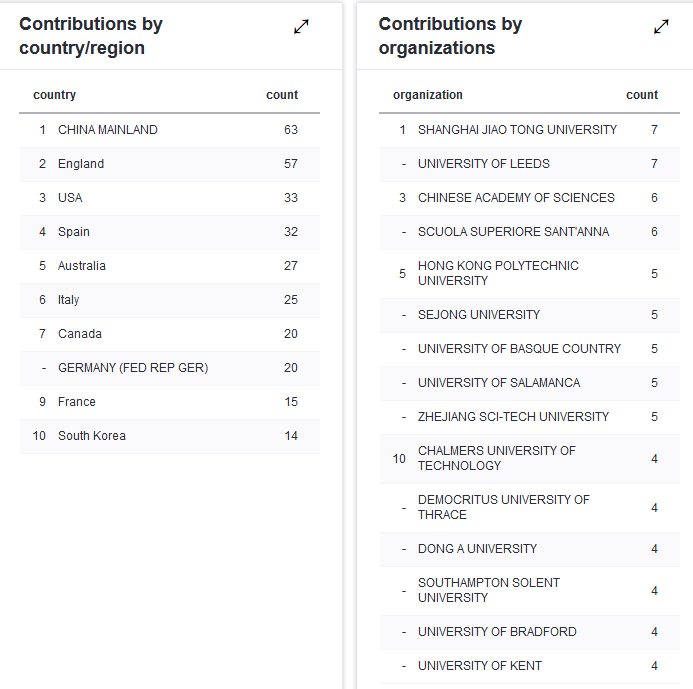Click the USA entry
Viewport: 693px width, 689px height.
70,198
